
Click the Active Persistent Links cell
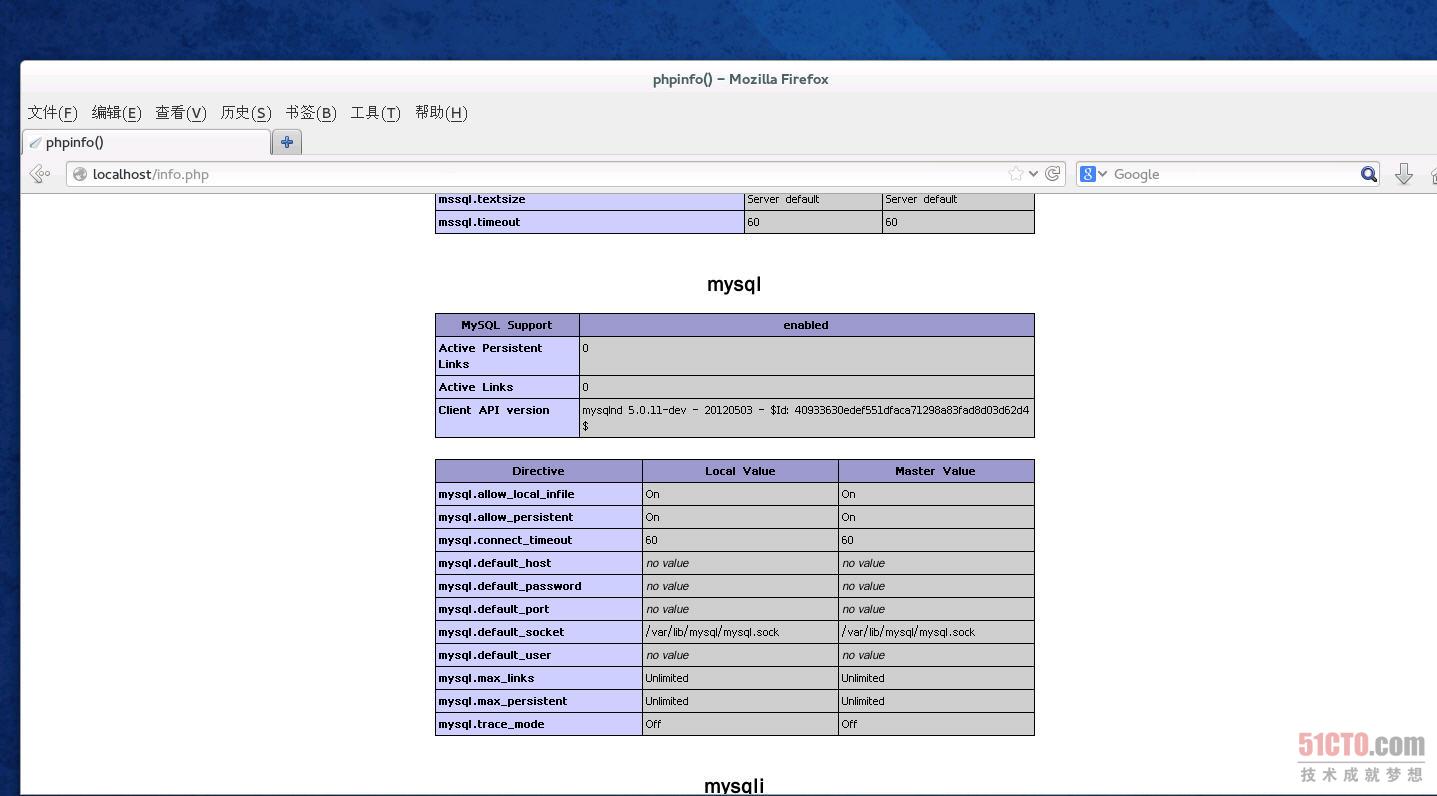tap(507, 356)
